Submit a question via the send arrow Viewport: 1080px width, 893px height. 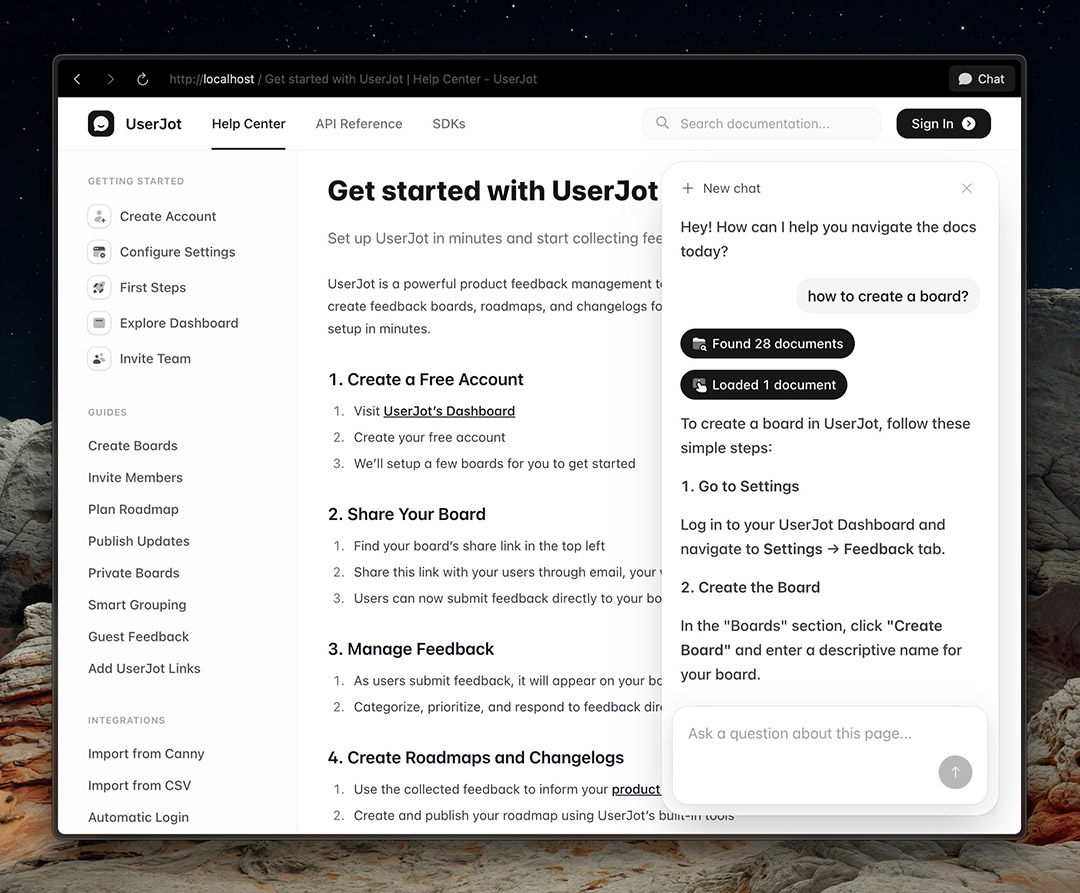click(x=955, y=772)
